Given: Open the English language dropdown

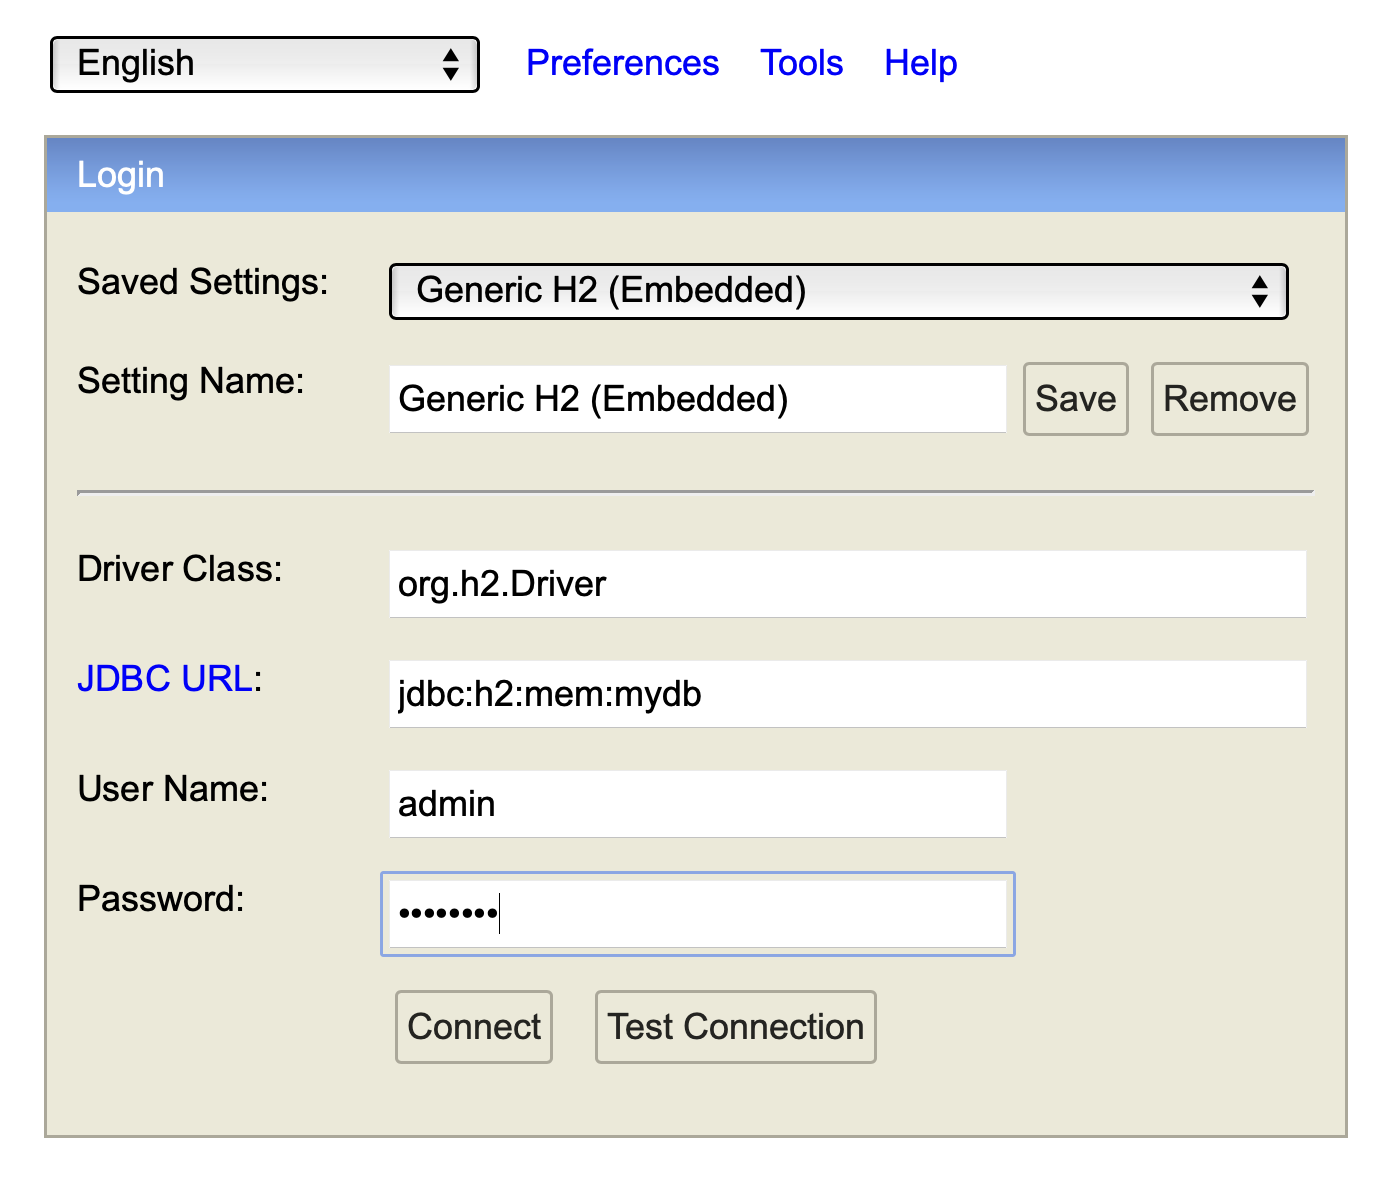Looking at the screenshot, I should coord(265,64).
